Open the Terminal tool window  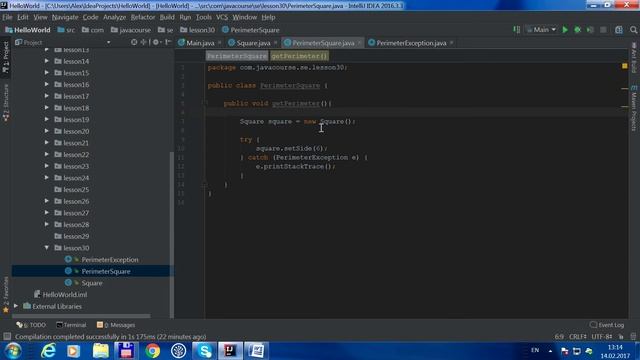tap(71, 325)
